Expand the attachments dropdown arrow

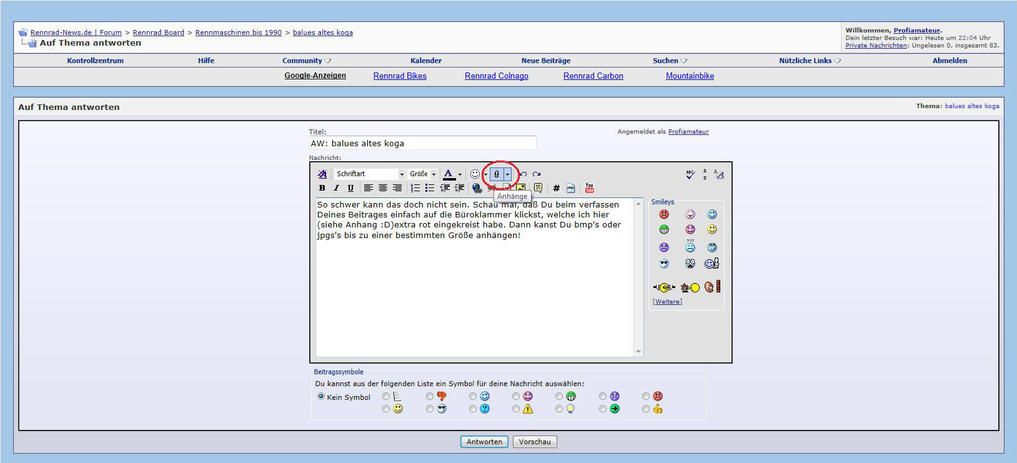click(508, 174)
